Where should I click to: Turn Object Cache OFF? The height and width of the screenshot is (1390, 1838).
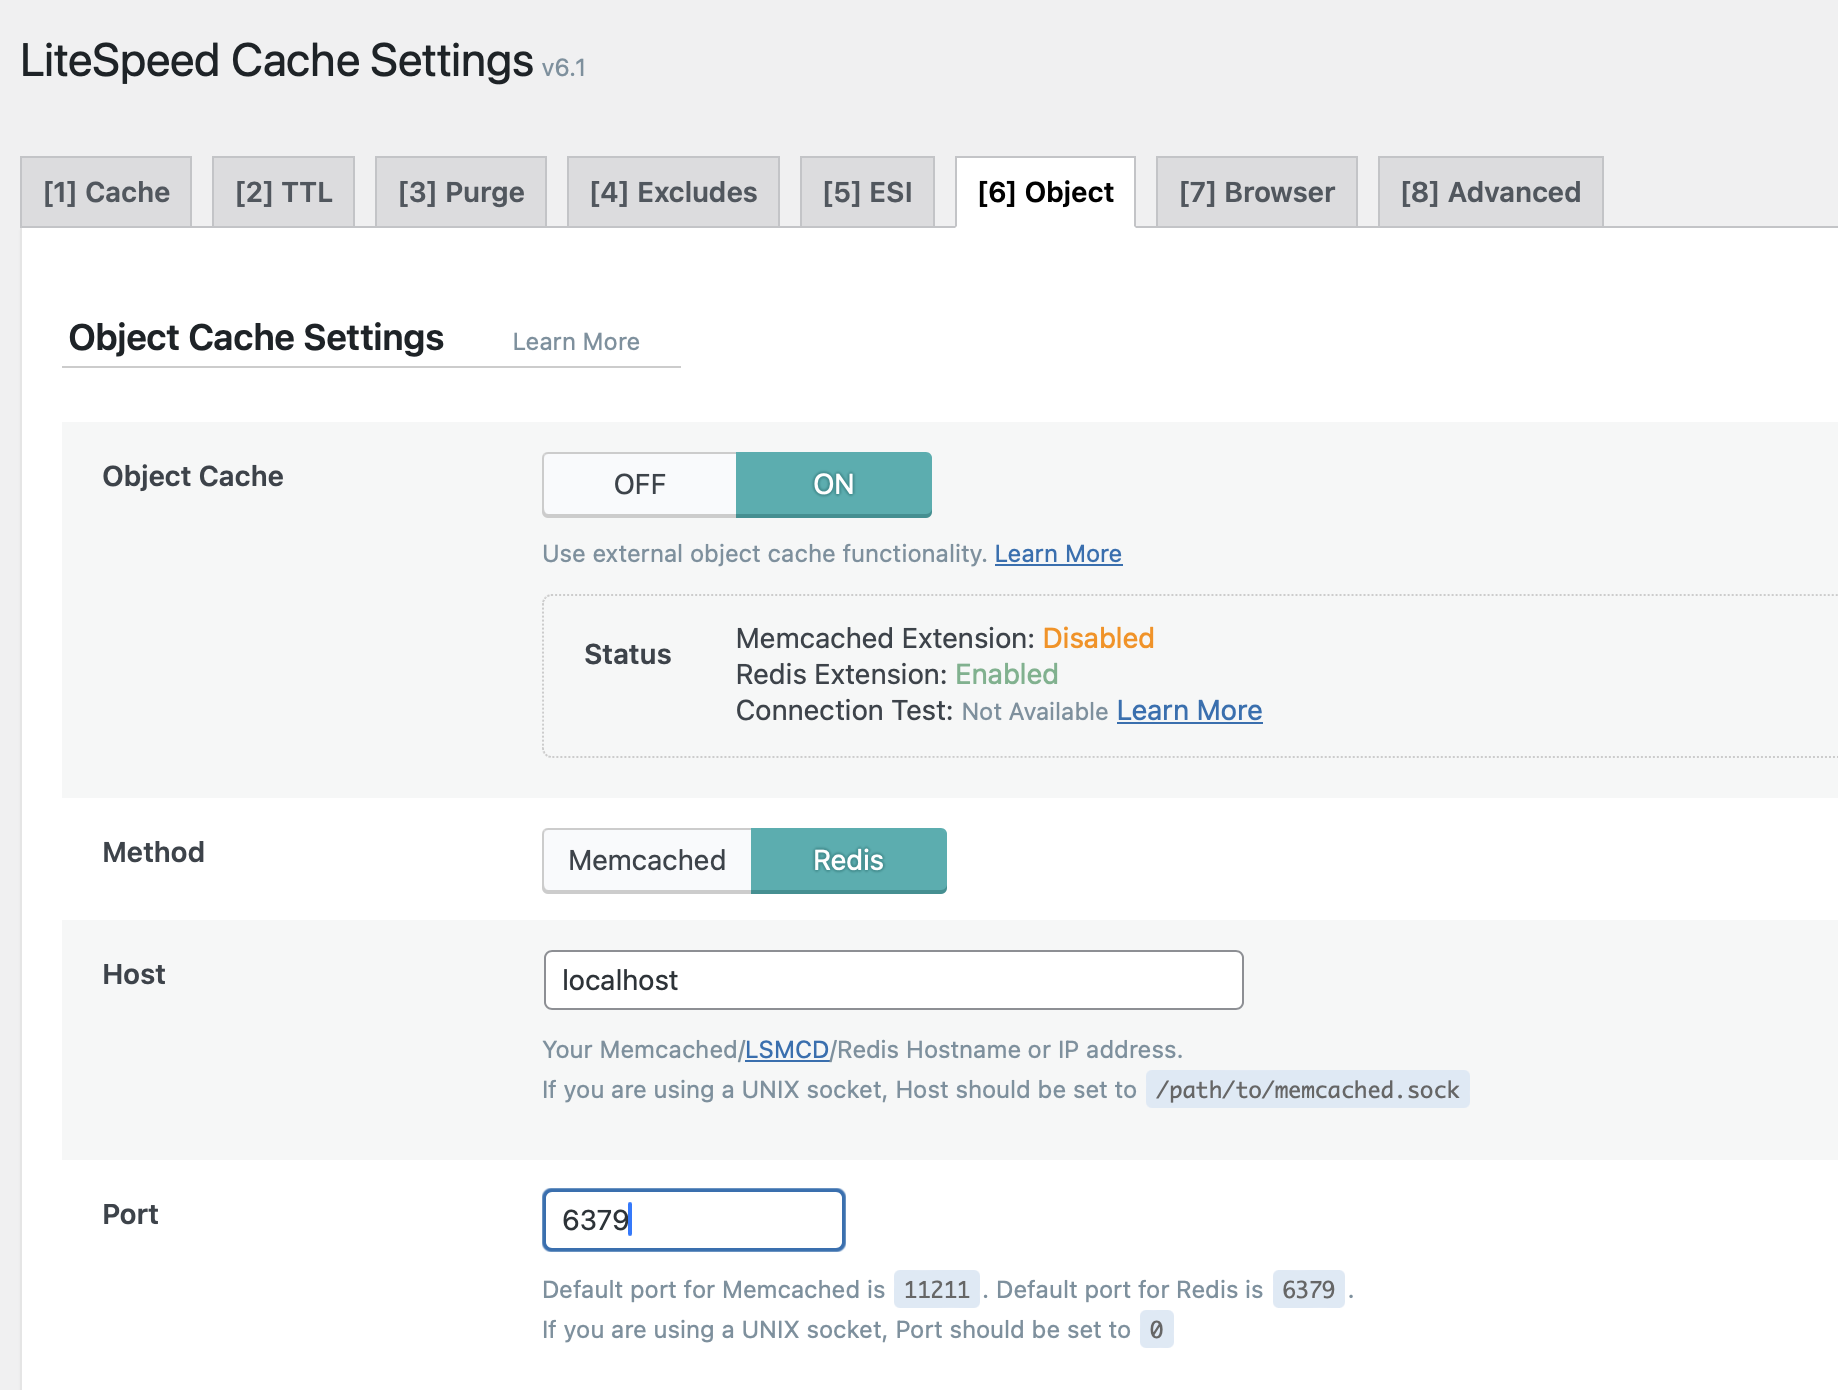point(639,485)
